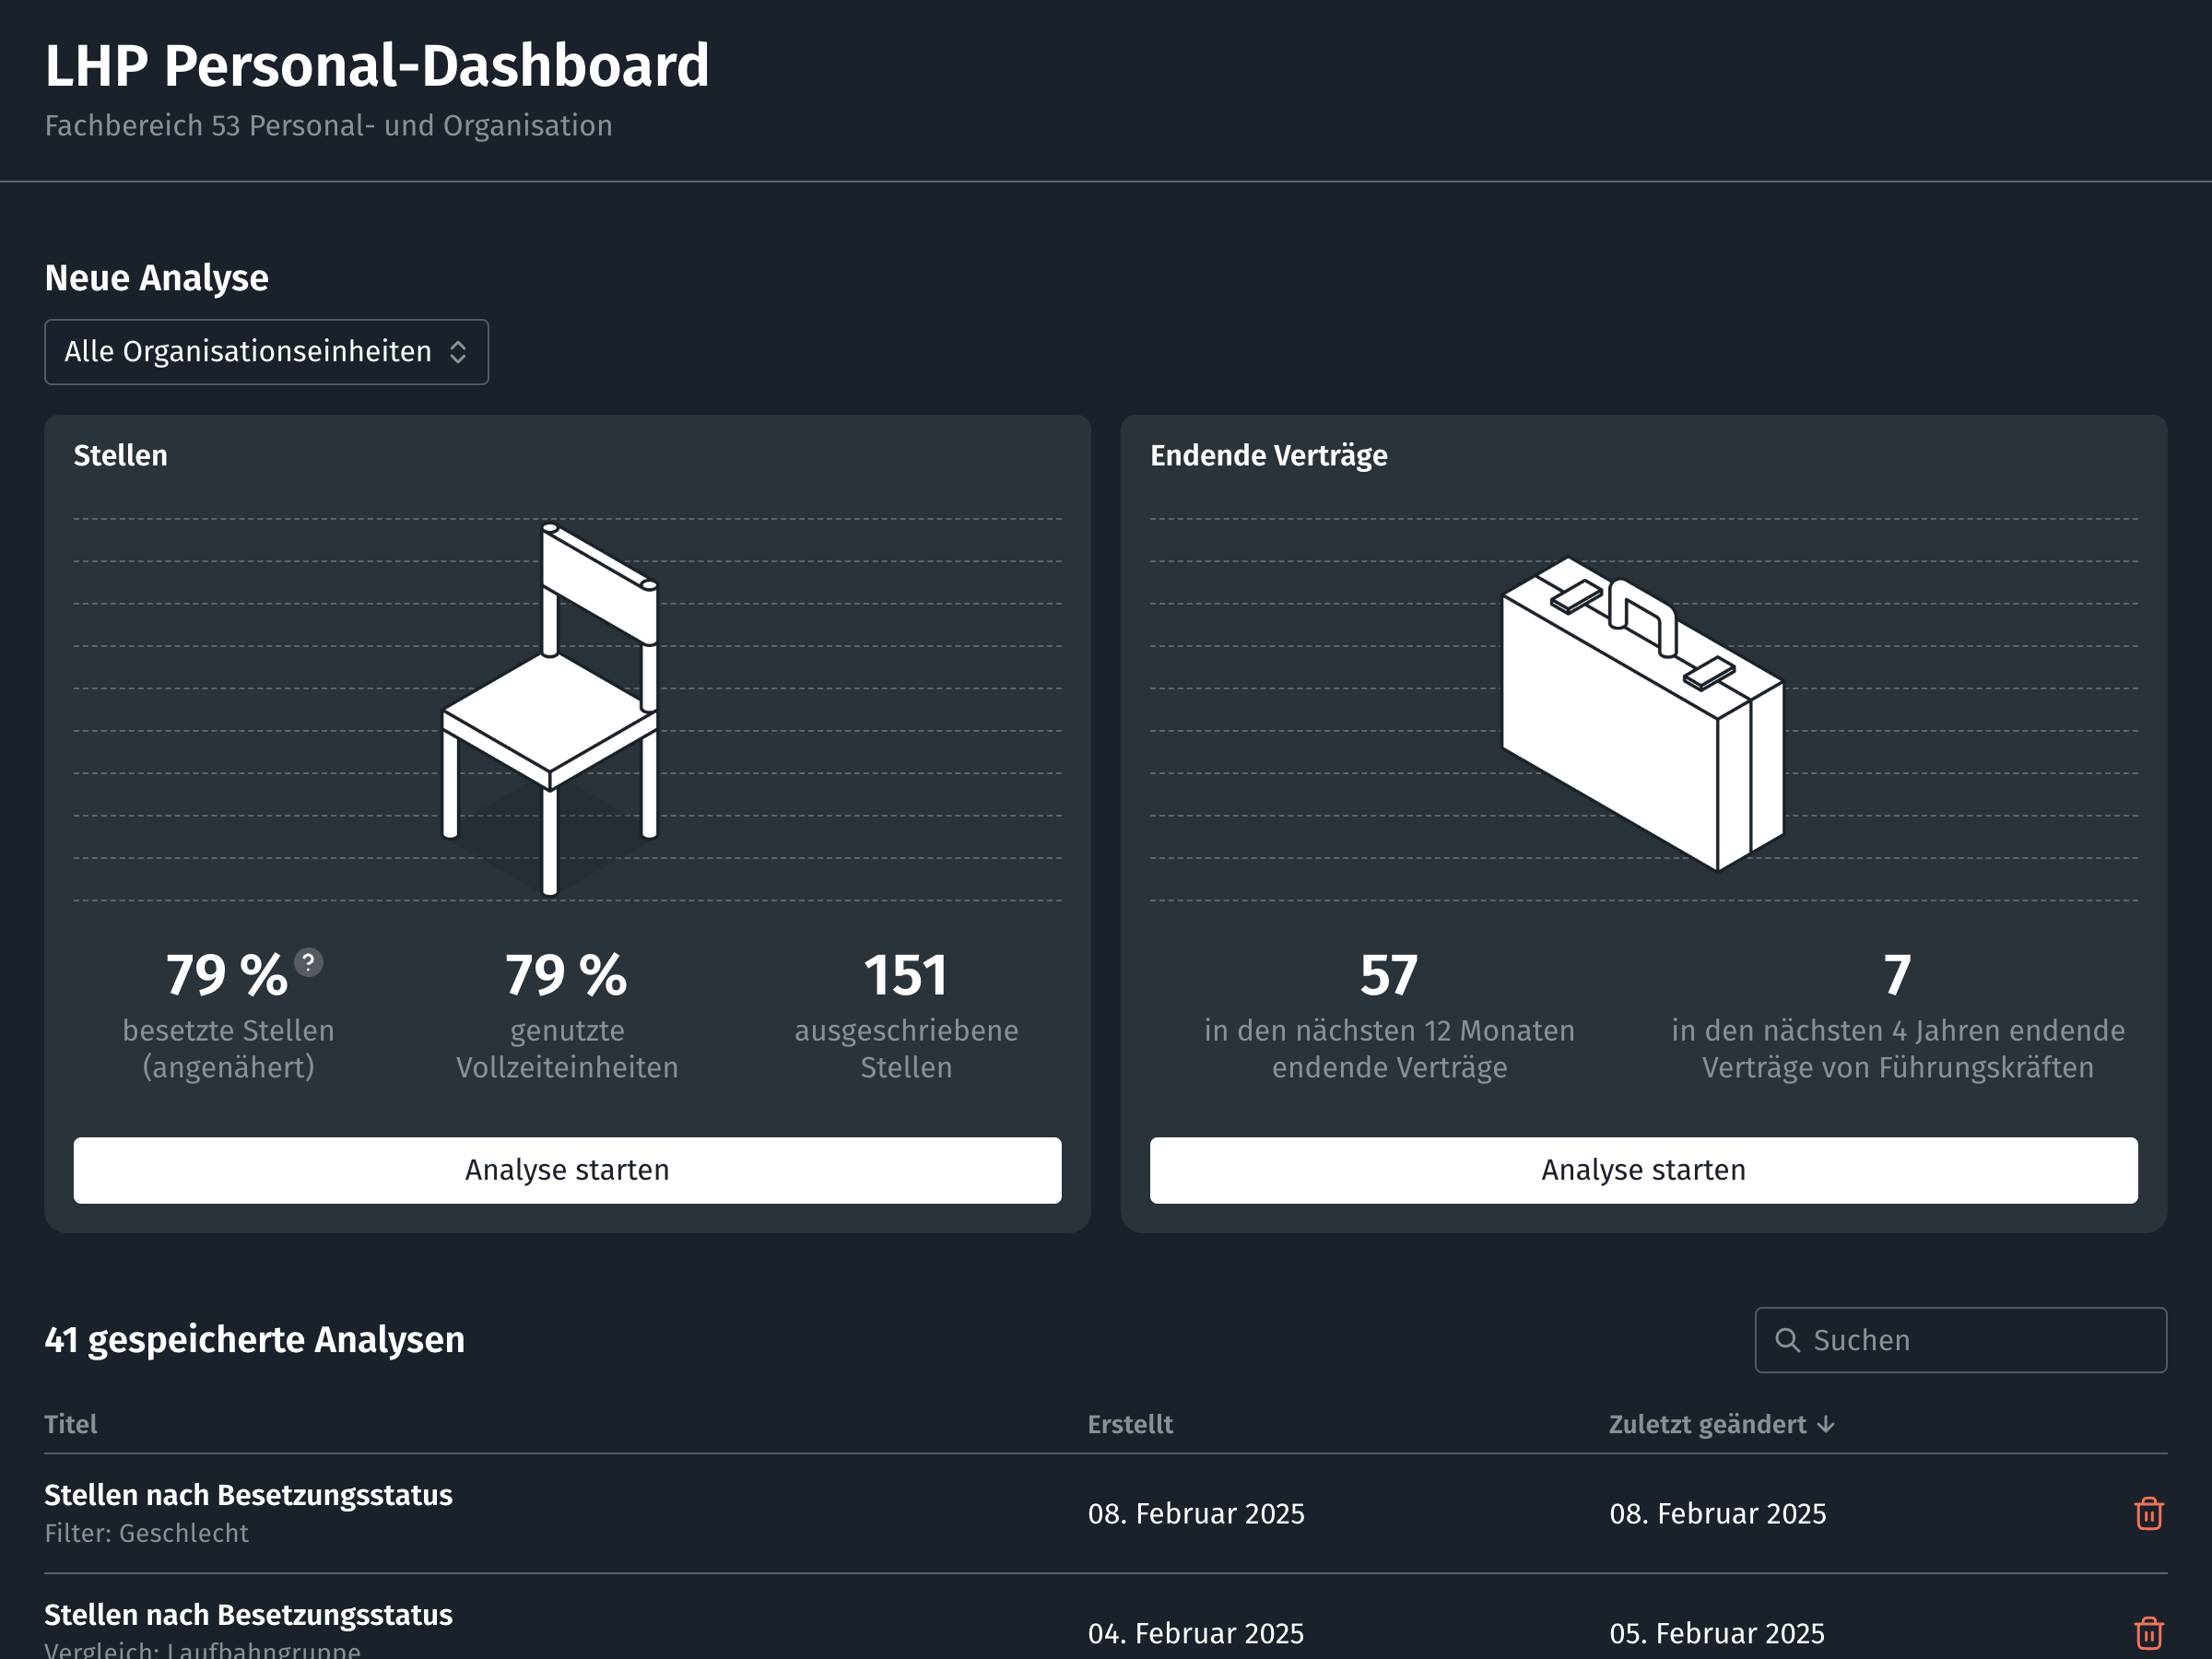Sort by the Zuletzt geändert column header
The image size is (2212, 1659).
click(1707, 1424)
